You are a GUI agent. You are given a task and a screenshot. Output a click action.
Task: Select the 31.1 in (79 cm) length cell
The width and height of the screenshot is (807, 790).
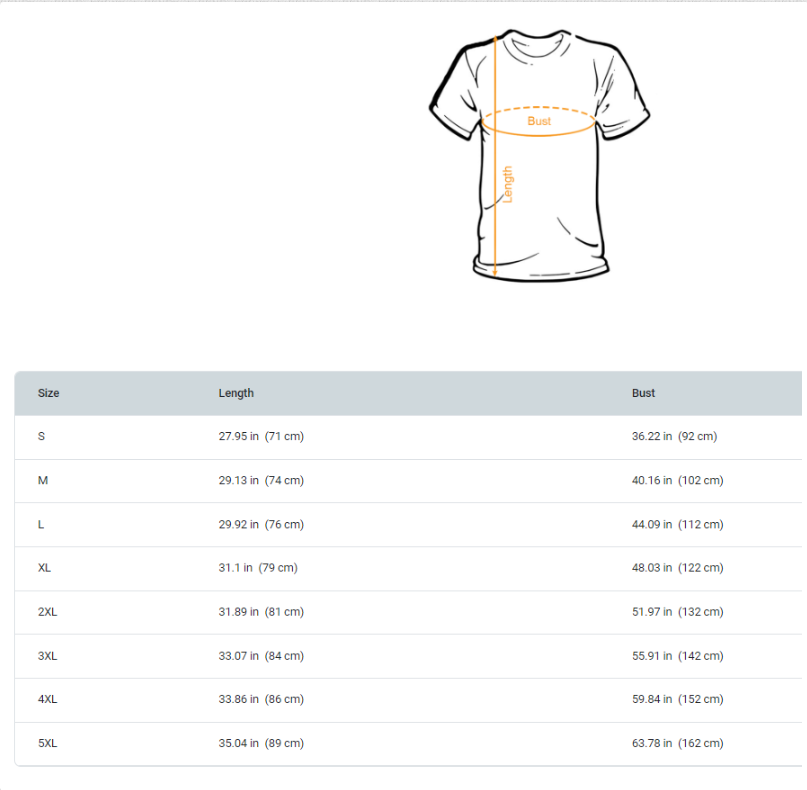258,567
